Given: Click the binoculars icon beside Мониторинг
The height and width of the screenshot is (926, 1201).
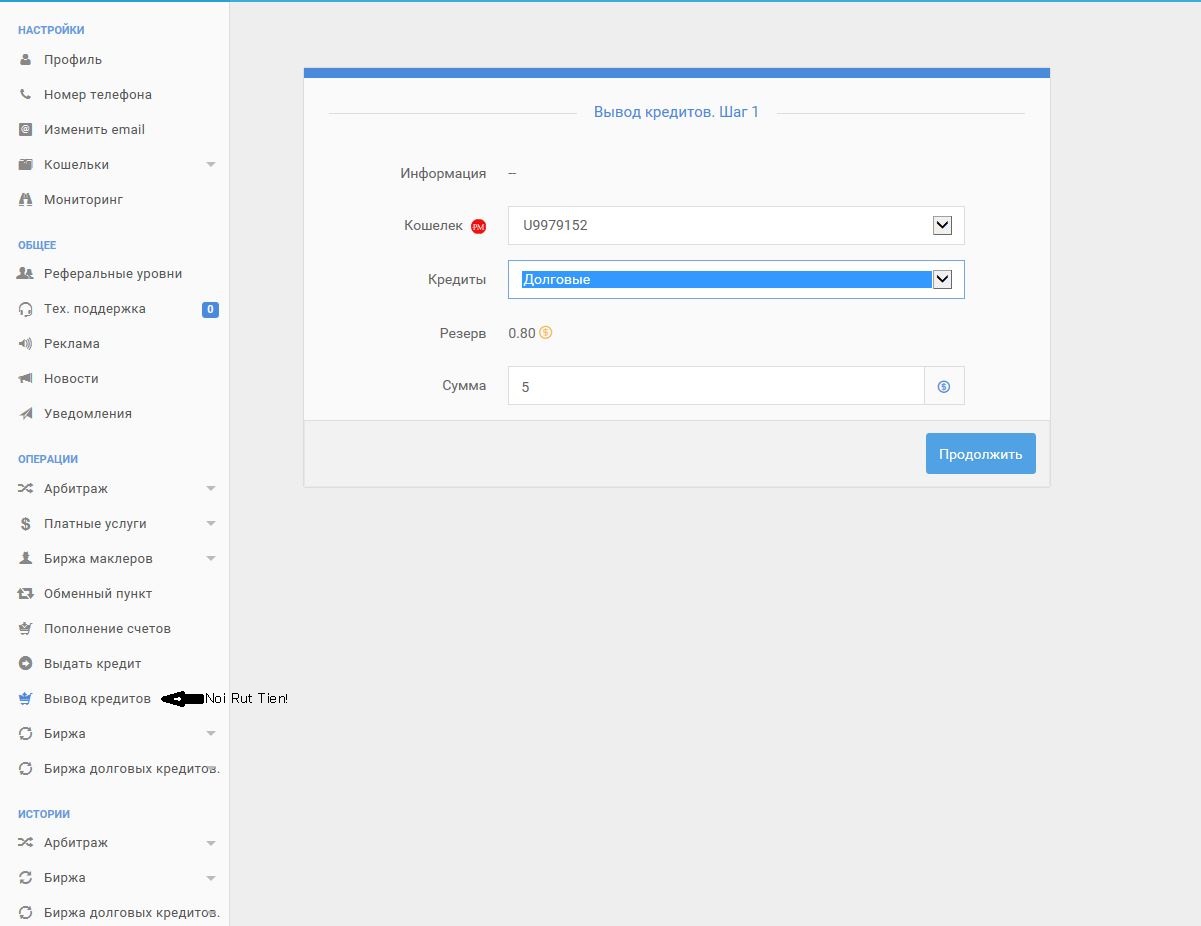Looking at the screenshot, I should click(x=26, y=200).
